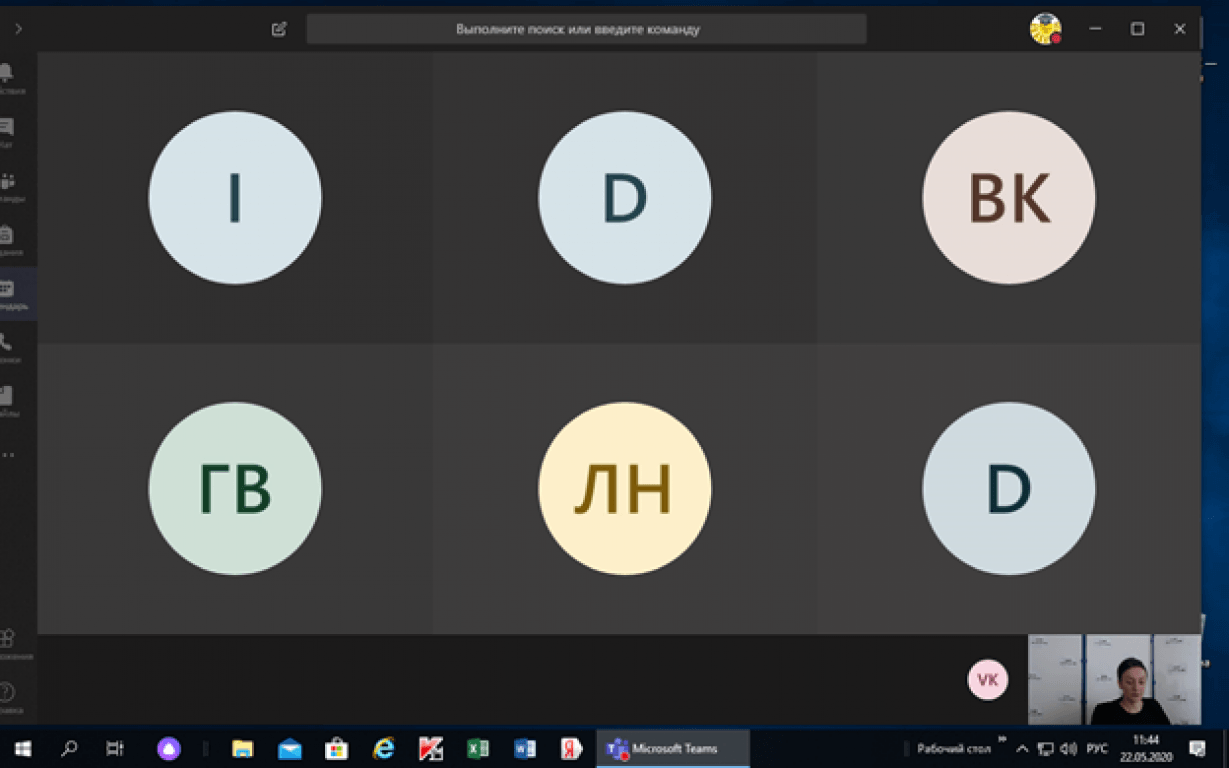Click the small VK participant bubble
The width and height of the screenshot is (1229, 768).
coord(987,680)
